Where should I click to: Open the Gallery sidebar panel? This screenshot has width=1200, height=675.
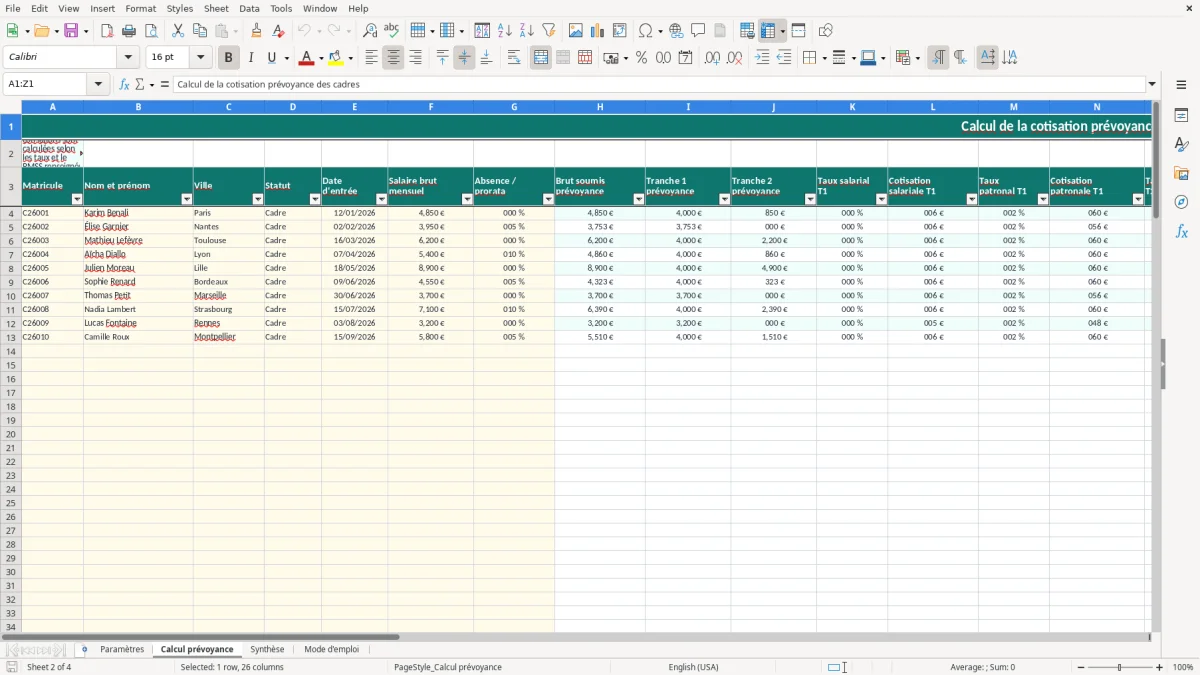pos(1181,173)
